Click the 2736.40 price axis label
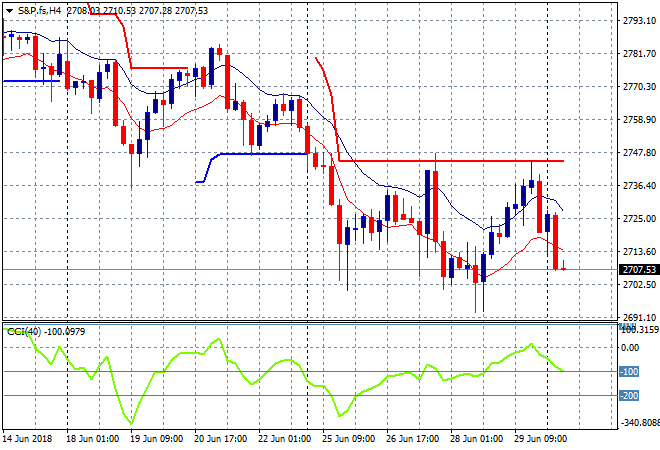 639,185
